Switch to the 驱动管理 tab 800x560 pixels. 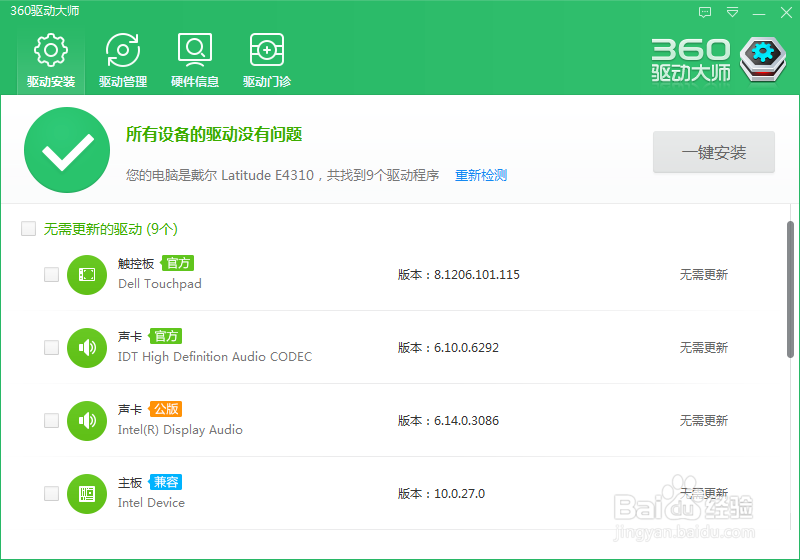(x=123, y=61)
